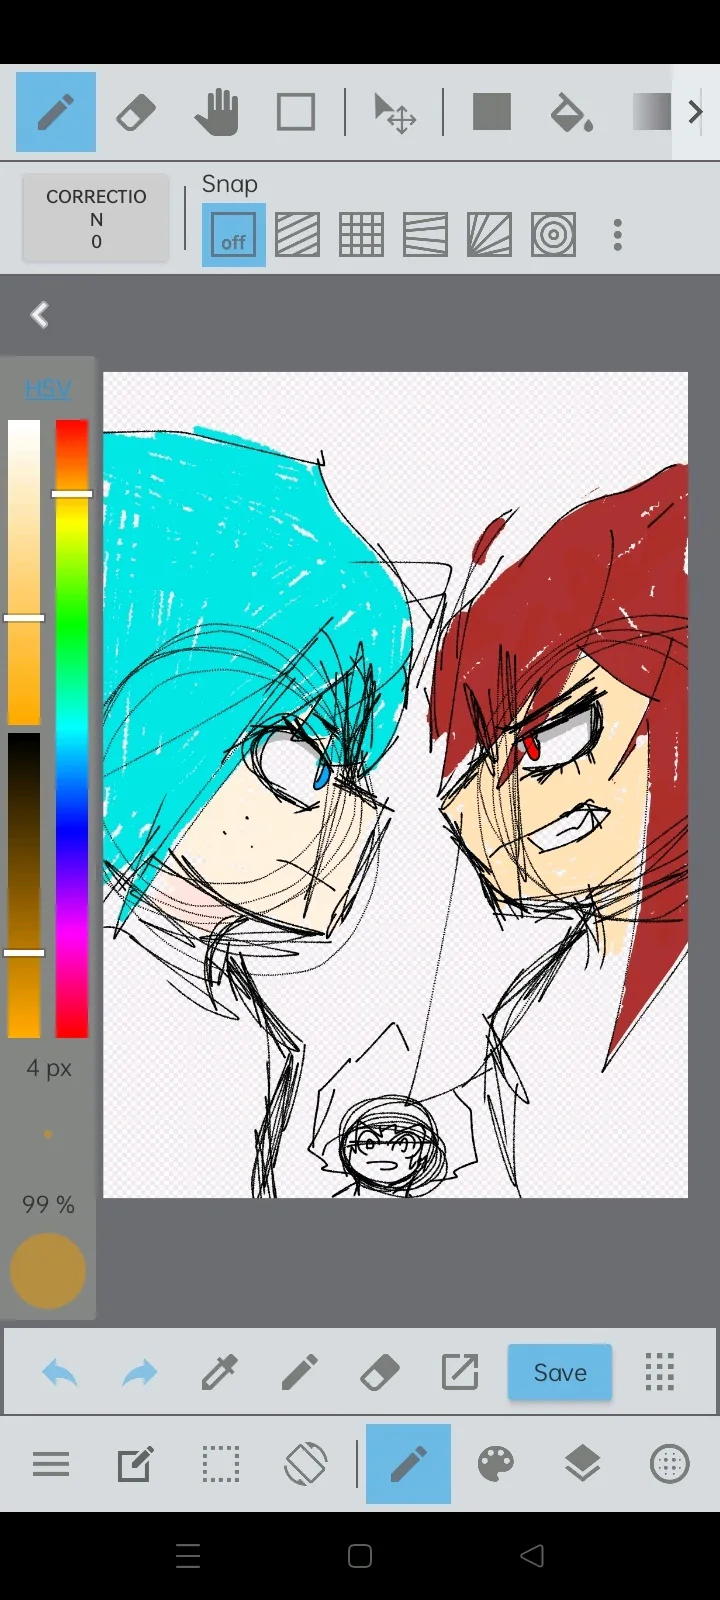Go to Android home screen
This screenshot has width=720, height=1600.
(360, 1556)
